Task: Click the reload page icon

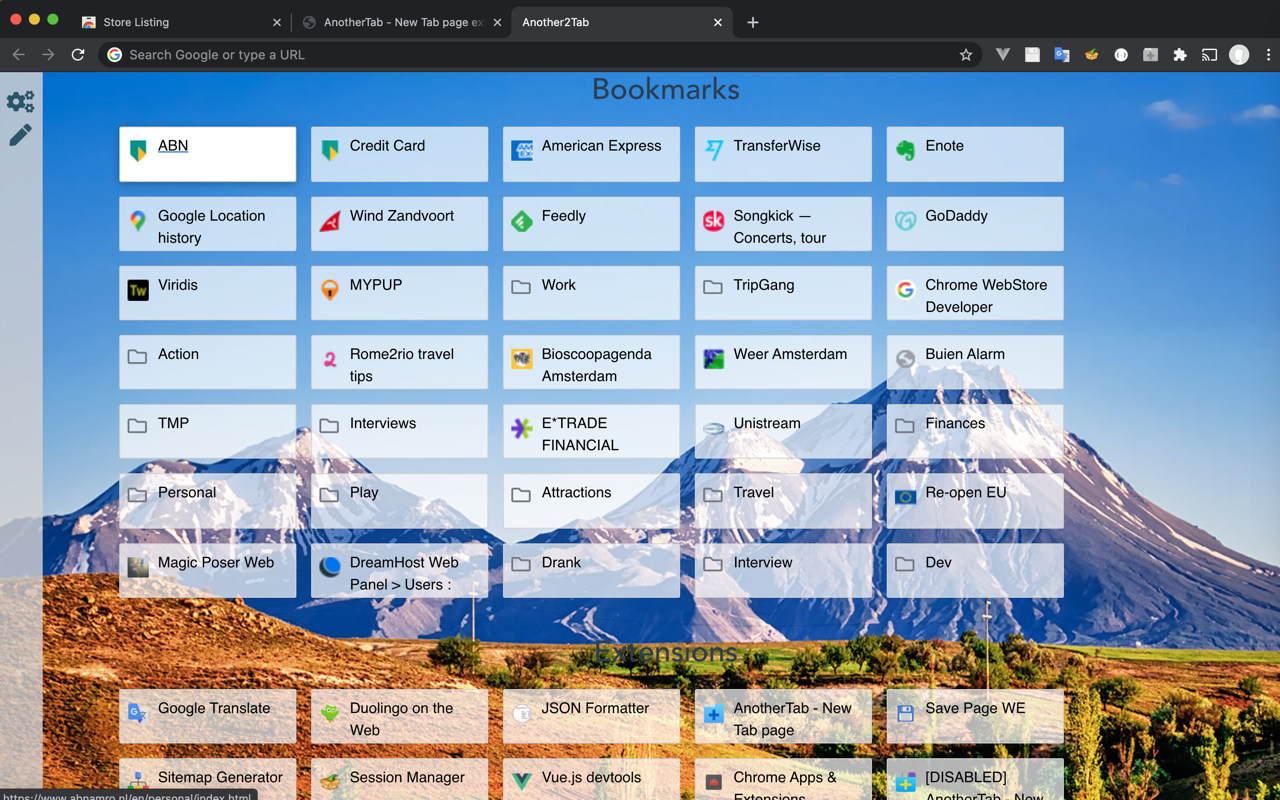Action: (78, 55)
